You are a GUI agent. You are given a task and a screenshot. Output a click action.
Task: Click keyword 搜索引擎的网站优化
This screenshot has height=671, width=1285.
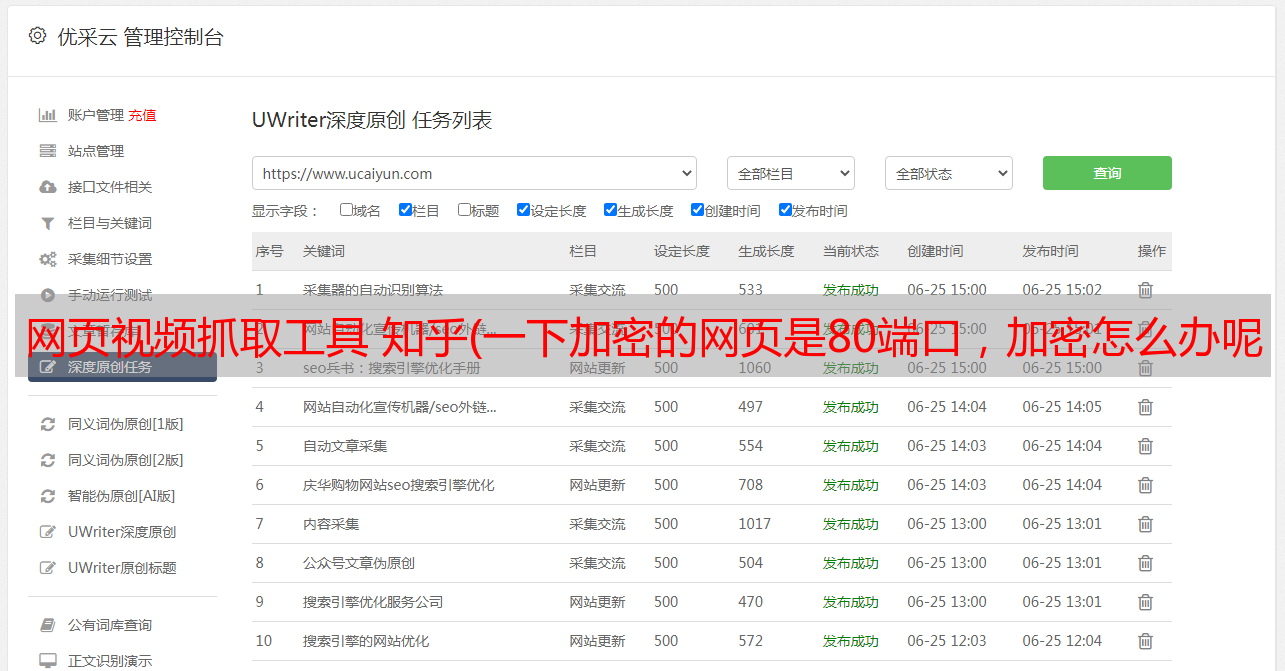click(x=366, y=641)
